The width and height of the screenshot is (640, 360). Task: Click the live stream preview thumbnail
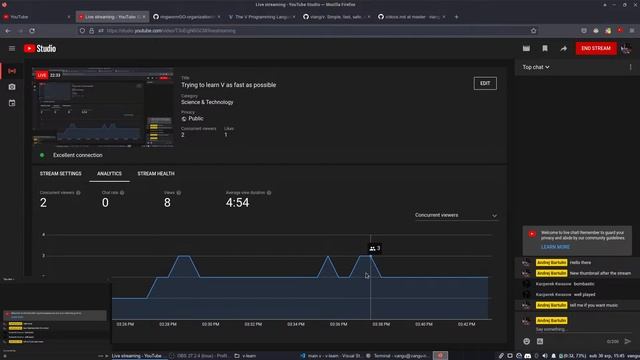103,108
